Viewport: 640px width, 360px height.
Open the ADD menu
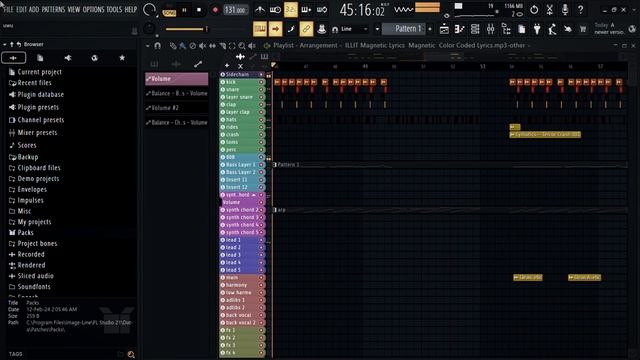(x=34, y=9)
